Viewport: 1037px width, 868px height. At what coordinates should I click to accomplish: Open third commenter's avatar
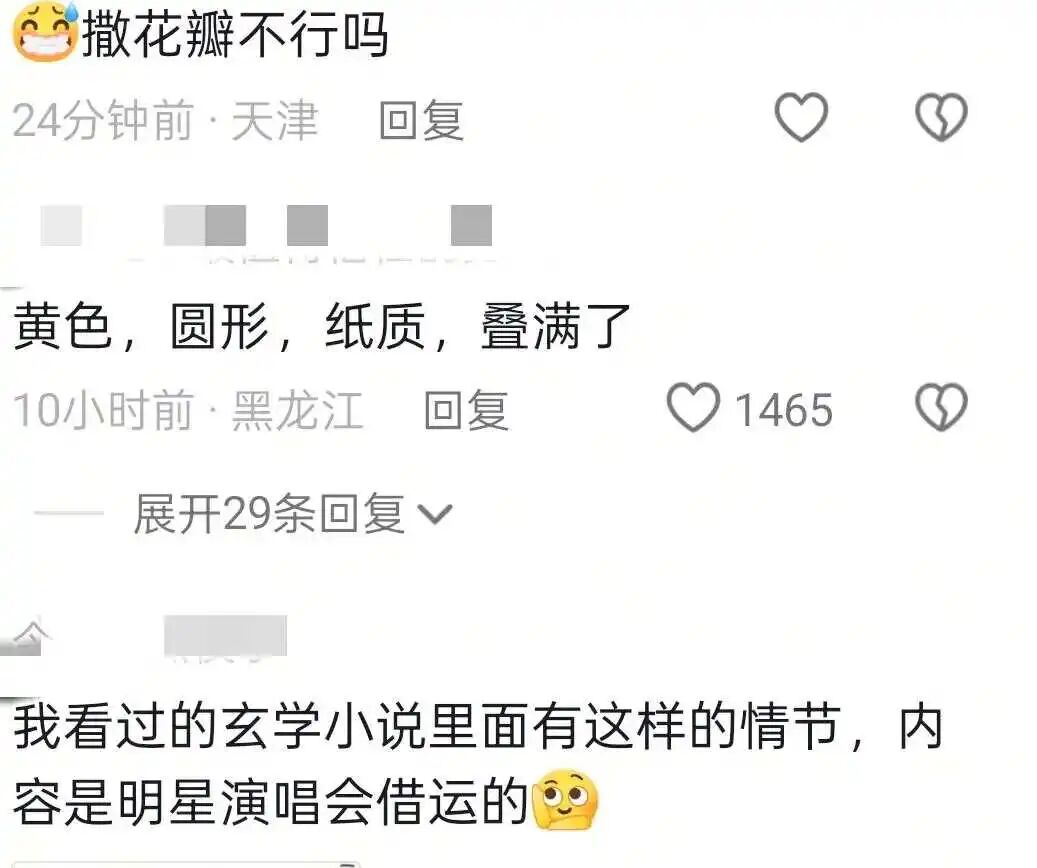(x=25, y=636)
